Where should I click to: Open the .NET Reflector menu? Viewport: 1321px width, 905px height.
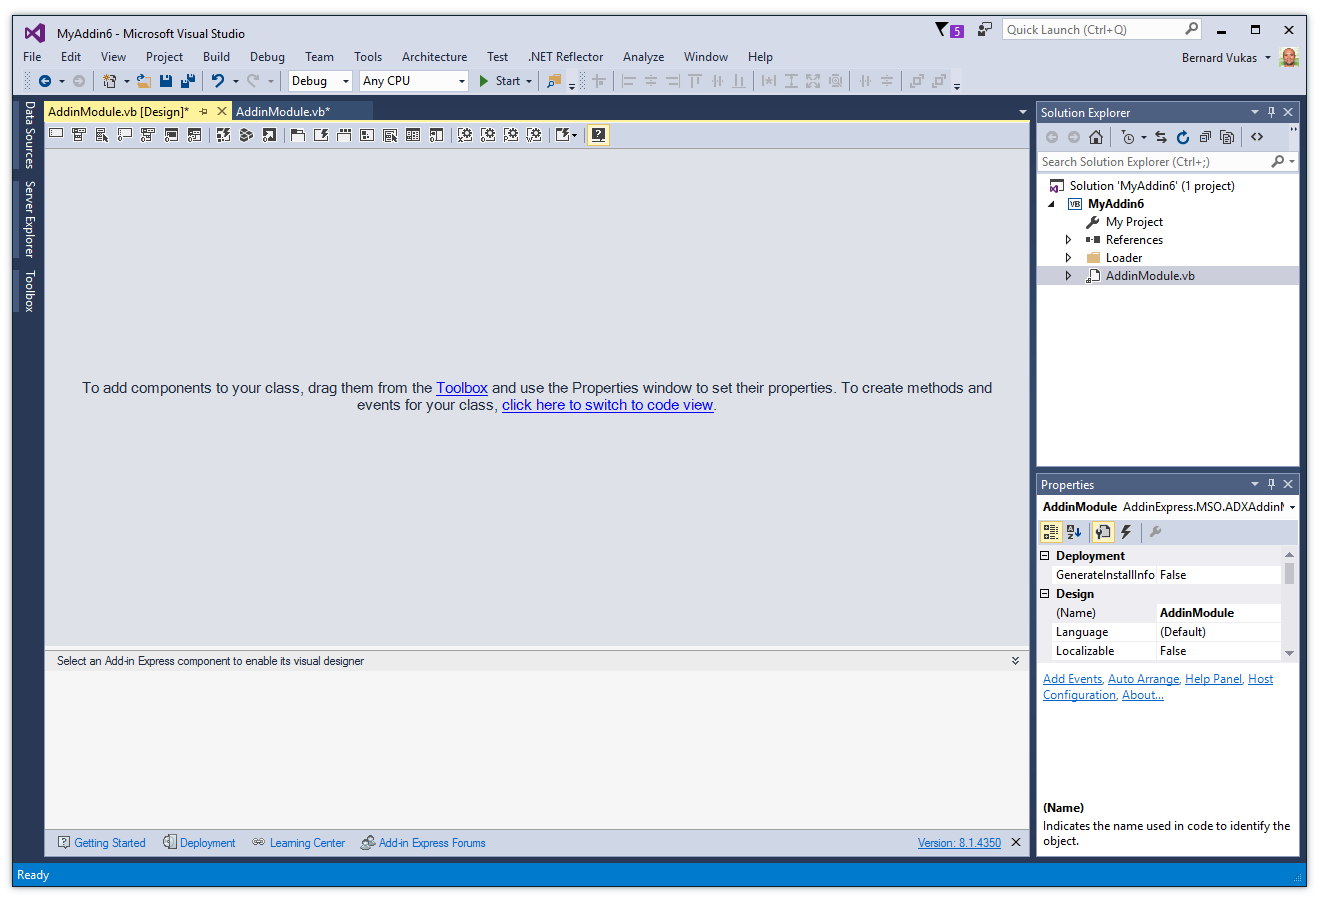pos(566,57)
